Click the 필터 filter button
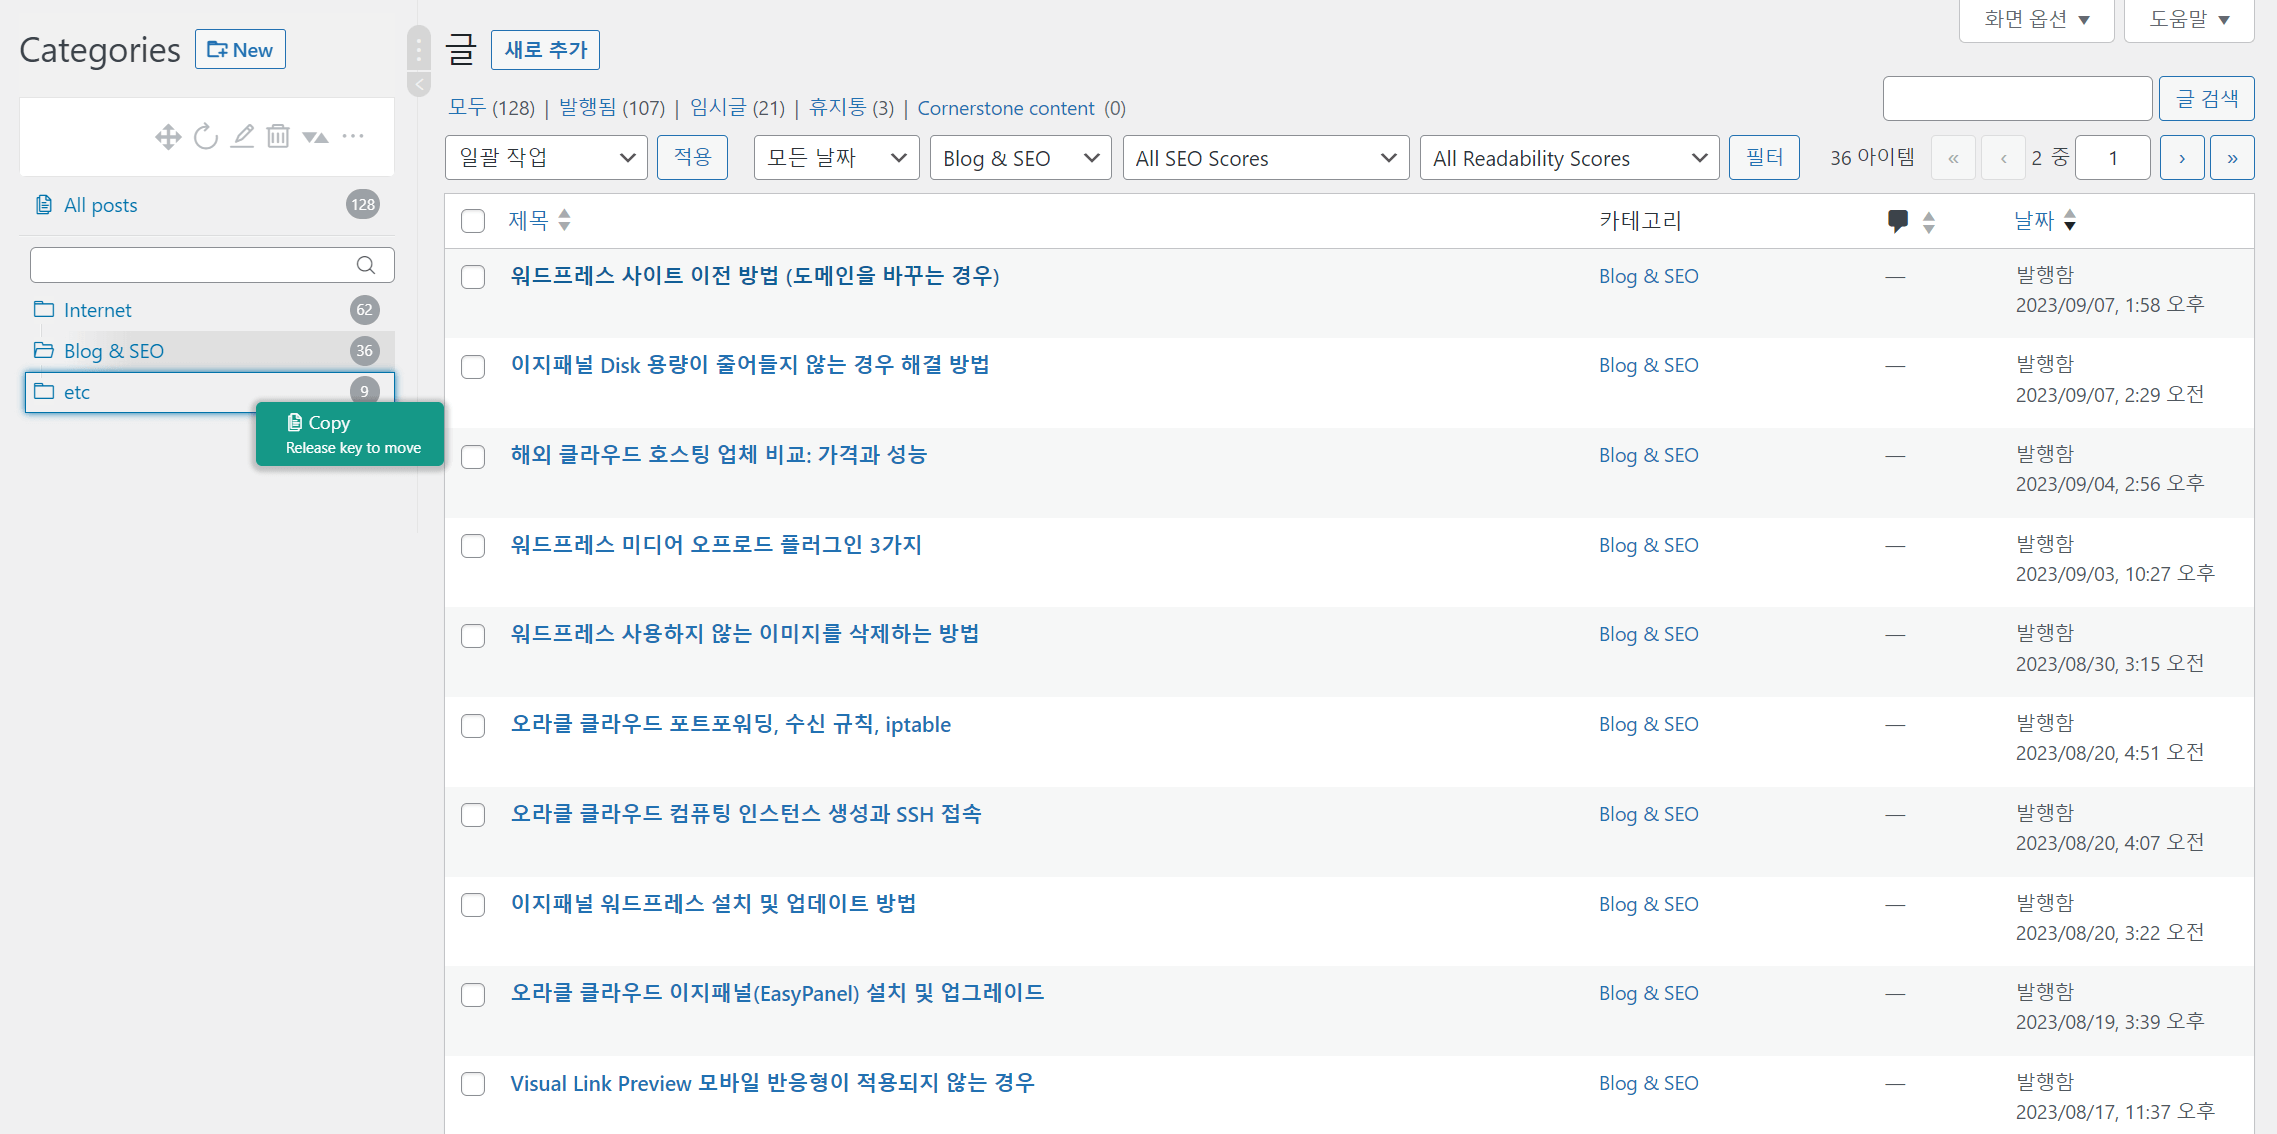This screenshot has height=1134, width=2277. point(1764,158)
